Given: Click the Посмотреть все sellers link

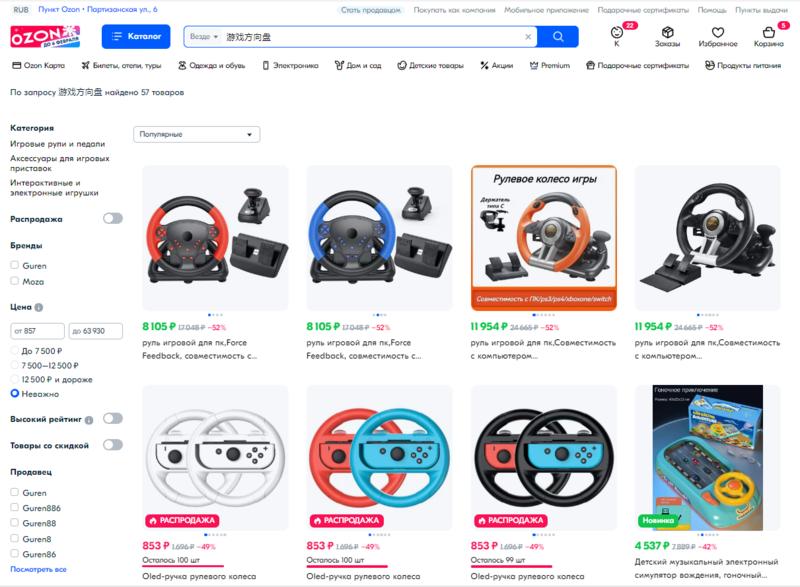Looking at the screenshot, I should (38, 569).
